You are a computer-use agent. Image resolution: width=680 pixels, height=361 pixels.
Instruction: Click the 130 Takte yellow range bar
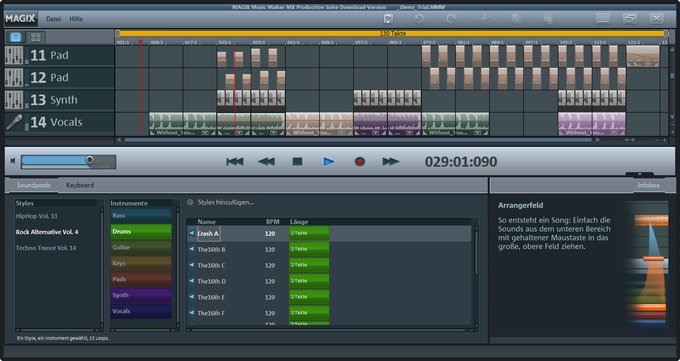coord(392,33)
